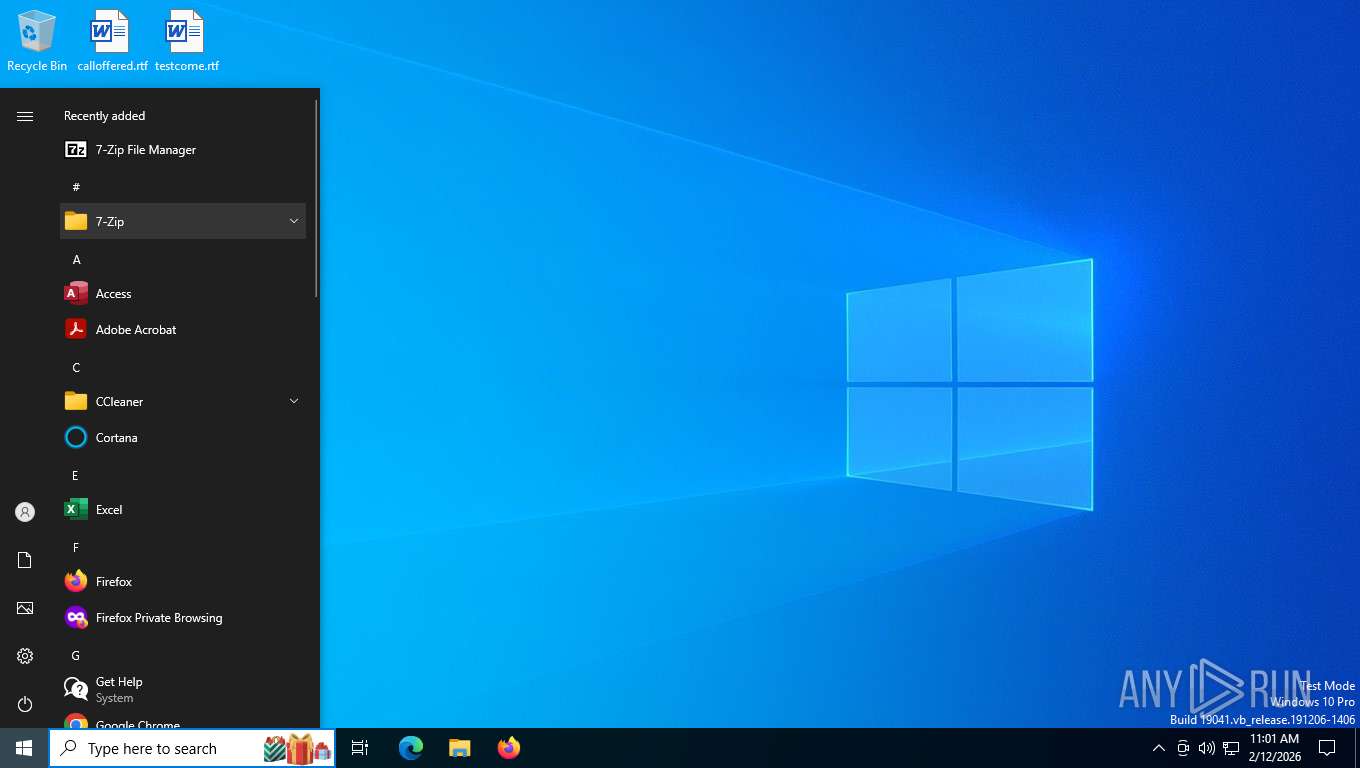Launch Google Chrome from the app list
This screenshot has height=768, width=1360.
click(183, 720)
